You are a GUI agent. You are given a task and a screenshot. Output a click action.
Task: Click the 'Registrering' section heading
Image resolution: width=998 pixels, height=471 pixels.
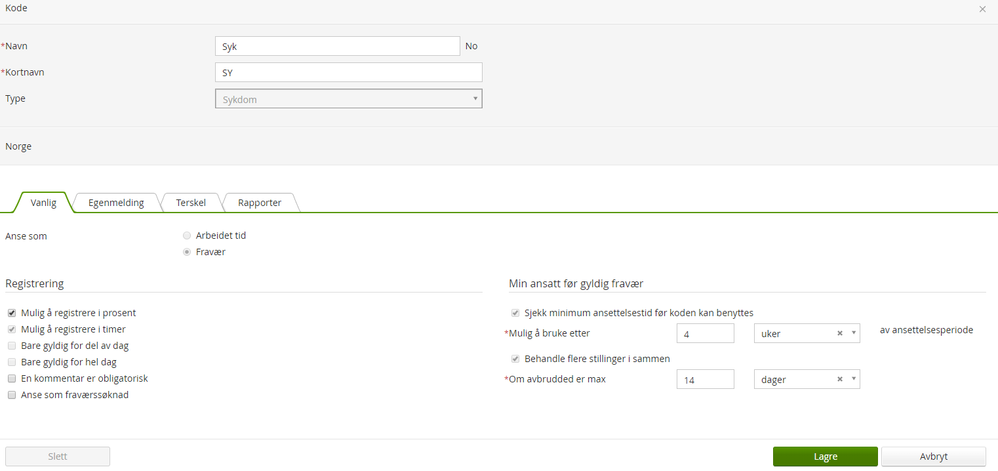[34, 284]
